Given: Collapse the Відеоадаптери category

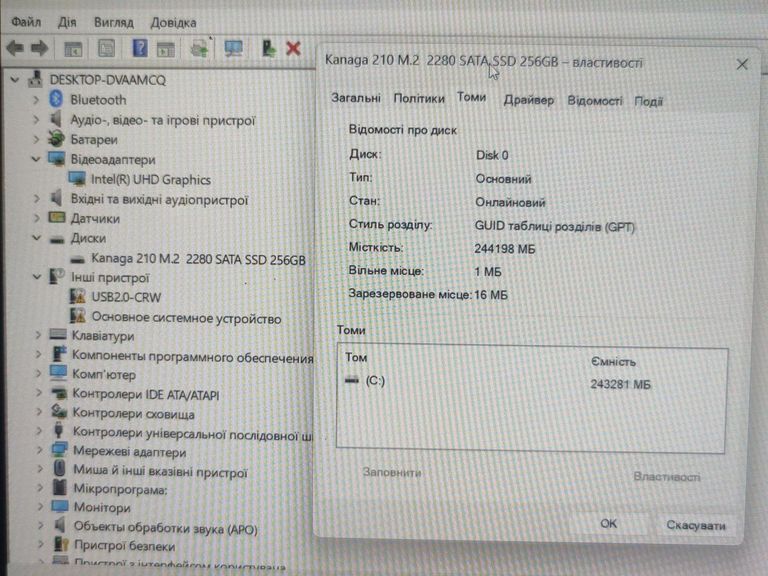Looking at the screenshot, I should 35,159.
